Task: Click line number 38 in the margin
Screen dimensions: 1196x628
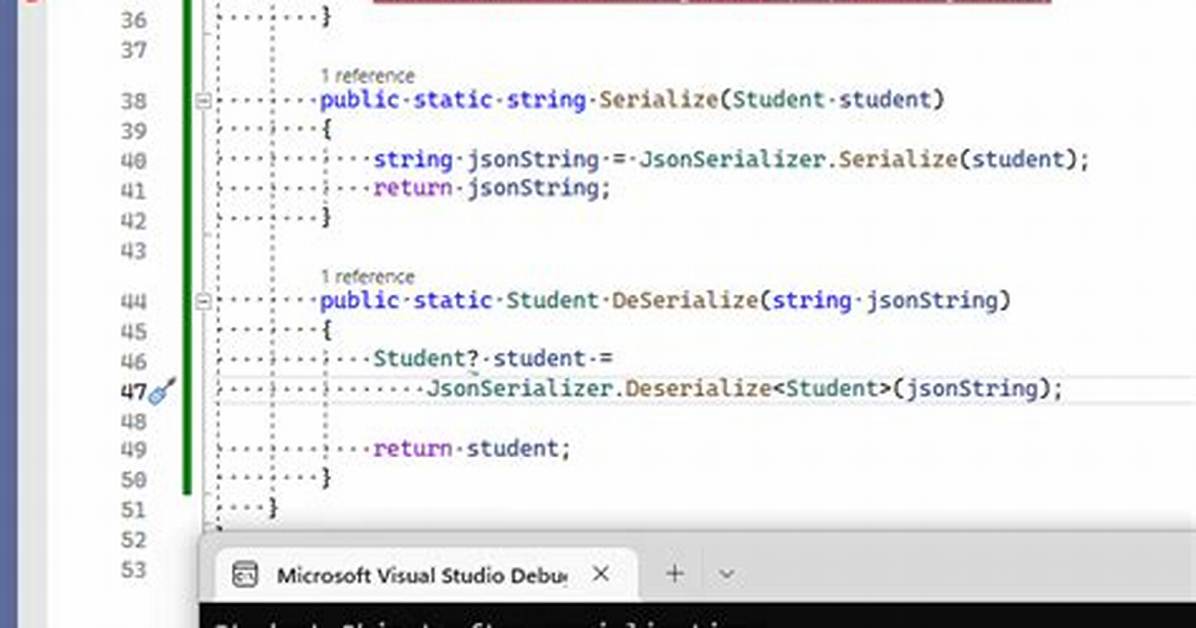Action: 133,101
